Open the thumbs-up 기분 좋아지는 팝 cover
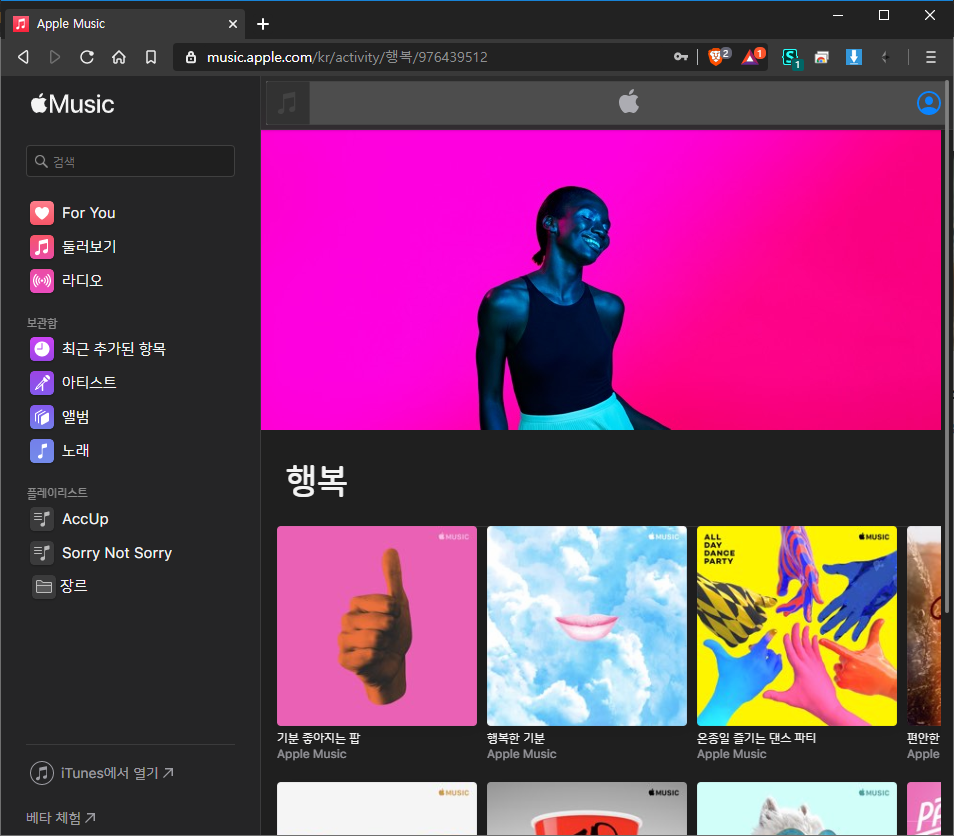The width and height of the screenshot is (954, 836). (x=377, y=626)
